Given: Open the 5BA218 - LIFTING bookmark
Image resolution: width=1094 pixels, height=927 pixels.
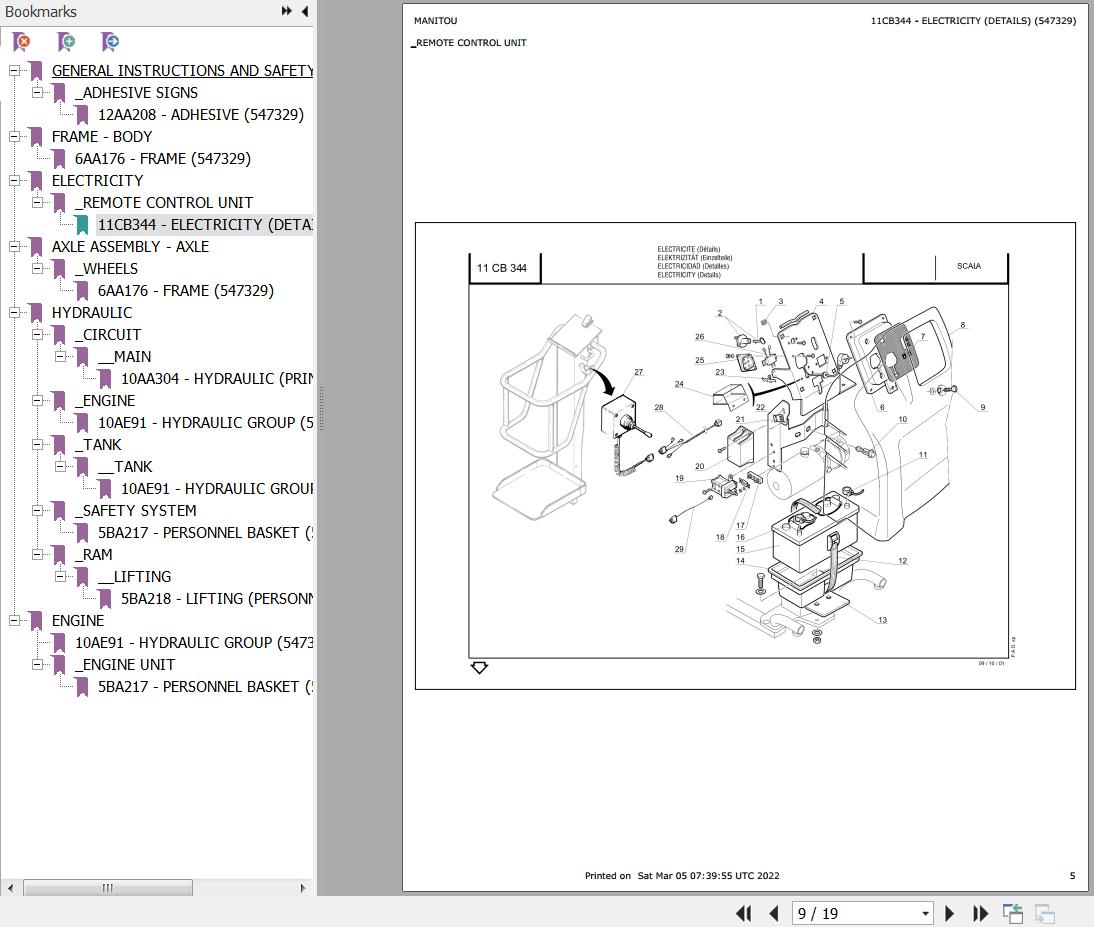Looking at the screenshot, I should tap(216, 599).
